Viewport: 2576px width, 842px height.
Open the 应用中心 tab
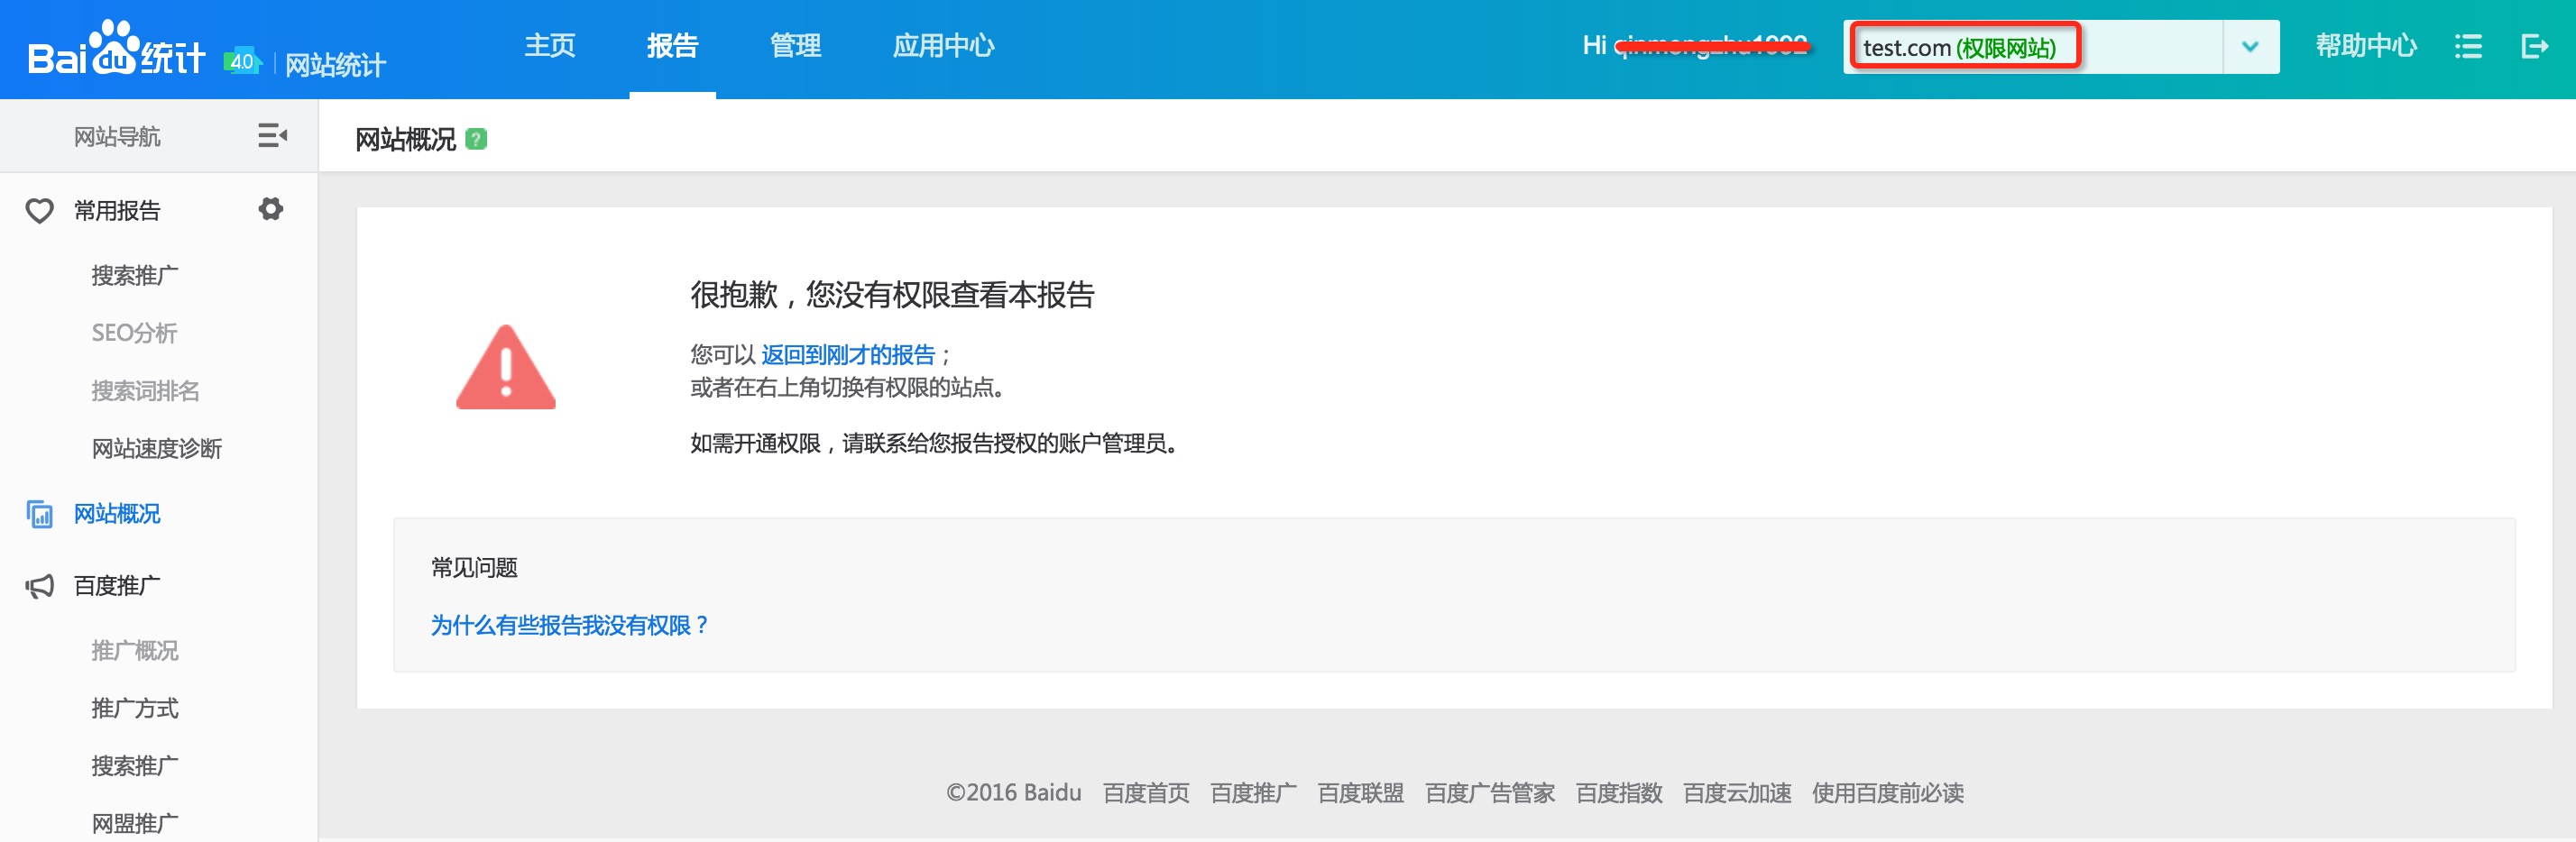(x=942, y=46)
